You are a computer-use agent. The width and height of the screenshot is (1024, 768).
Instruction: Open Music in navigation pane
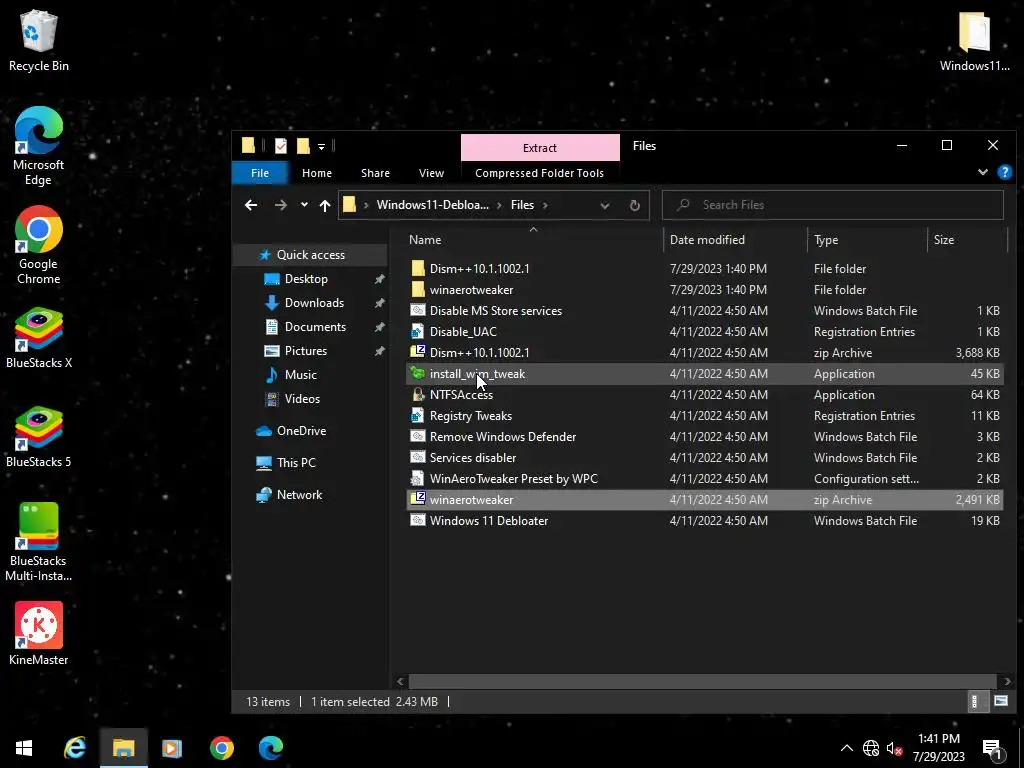point(300,375)
